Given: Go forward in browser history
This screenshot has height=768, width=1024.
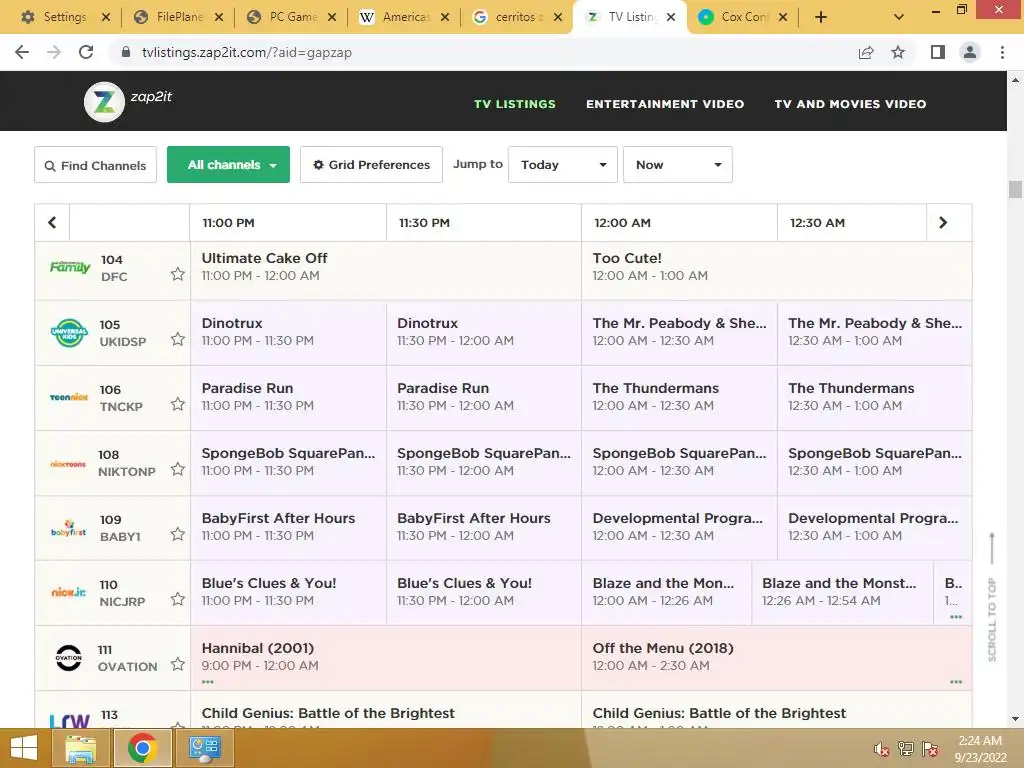Looking at the screenshot, I should (x=54, y=52).
